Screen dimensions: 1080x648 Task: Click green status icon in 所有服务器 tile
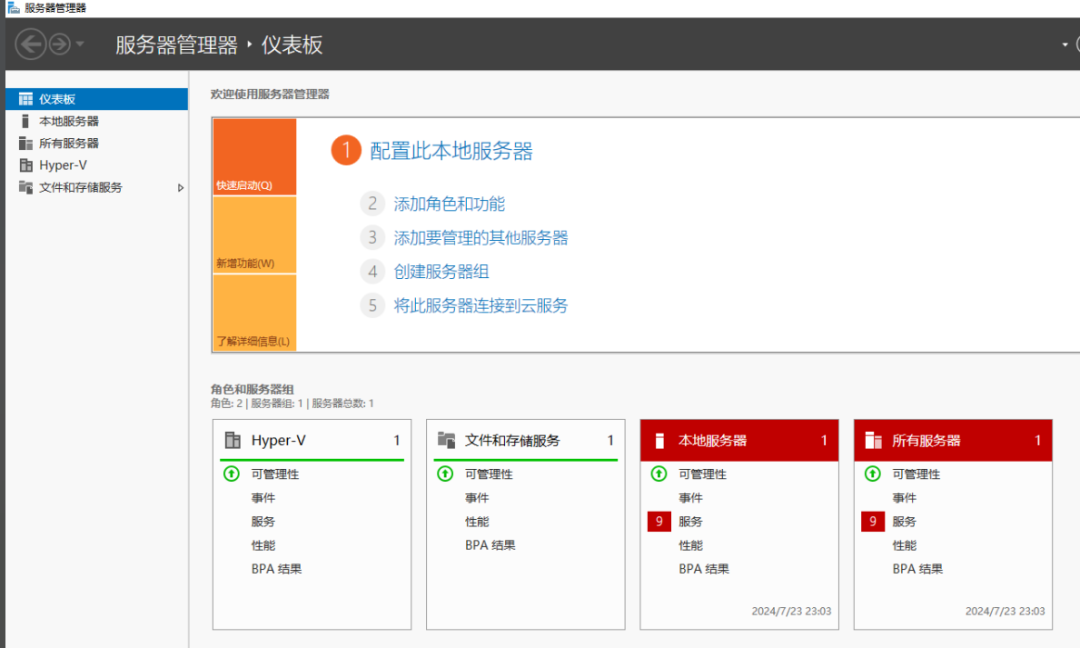pos(873,474)
